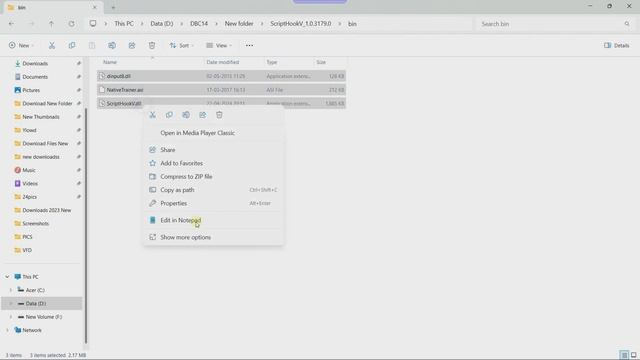Choose Compress to ZIP file

pyautogui.click(x=213, y=177)
